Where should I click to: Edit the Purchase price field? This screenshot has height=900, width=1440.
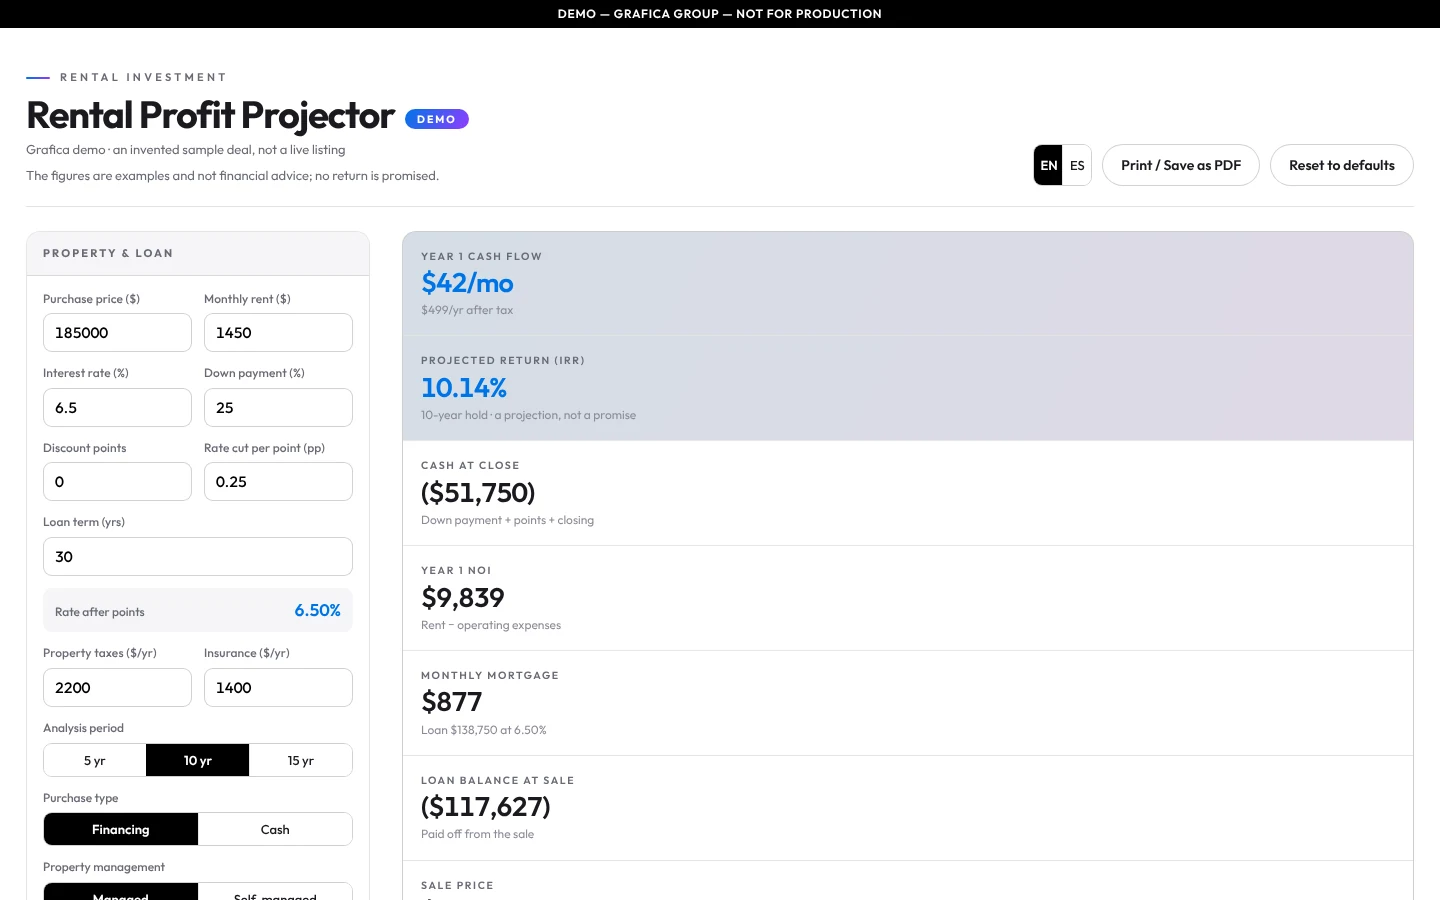point(117,333)
